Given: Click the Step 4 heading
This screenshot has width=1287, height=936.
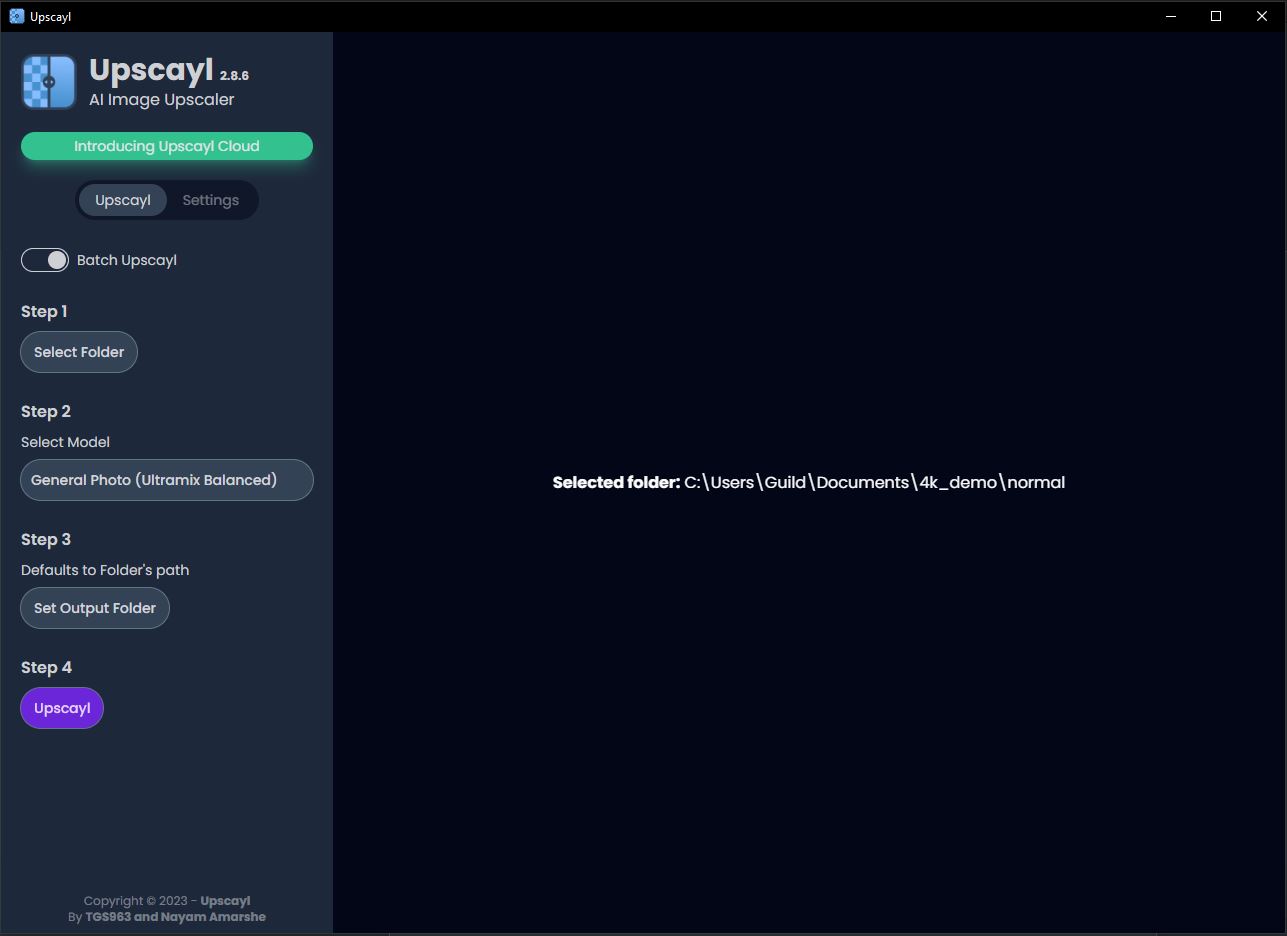Looking at the screenshot, I should pos(47,668).
